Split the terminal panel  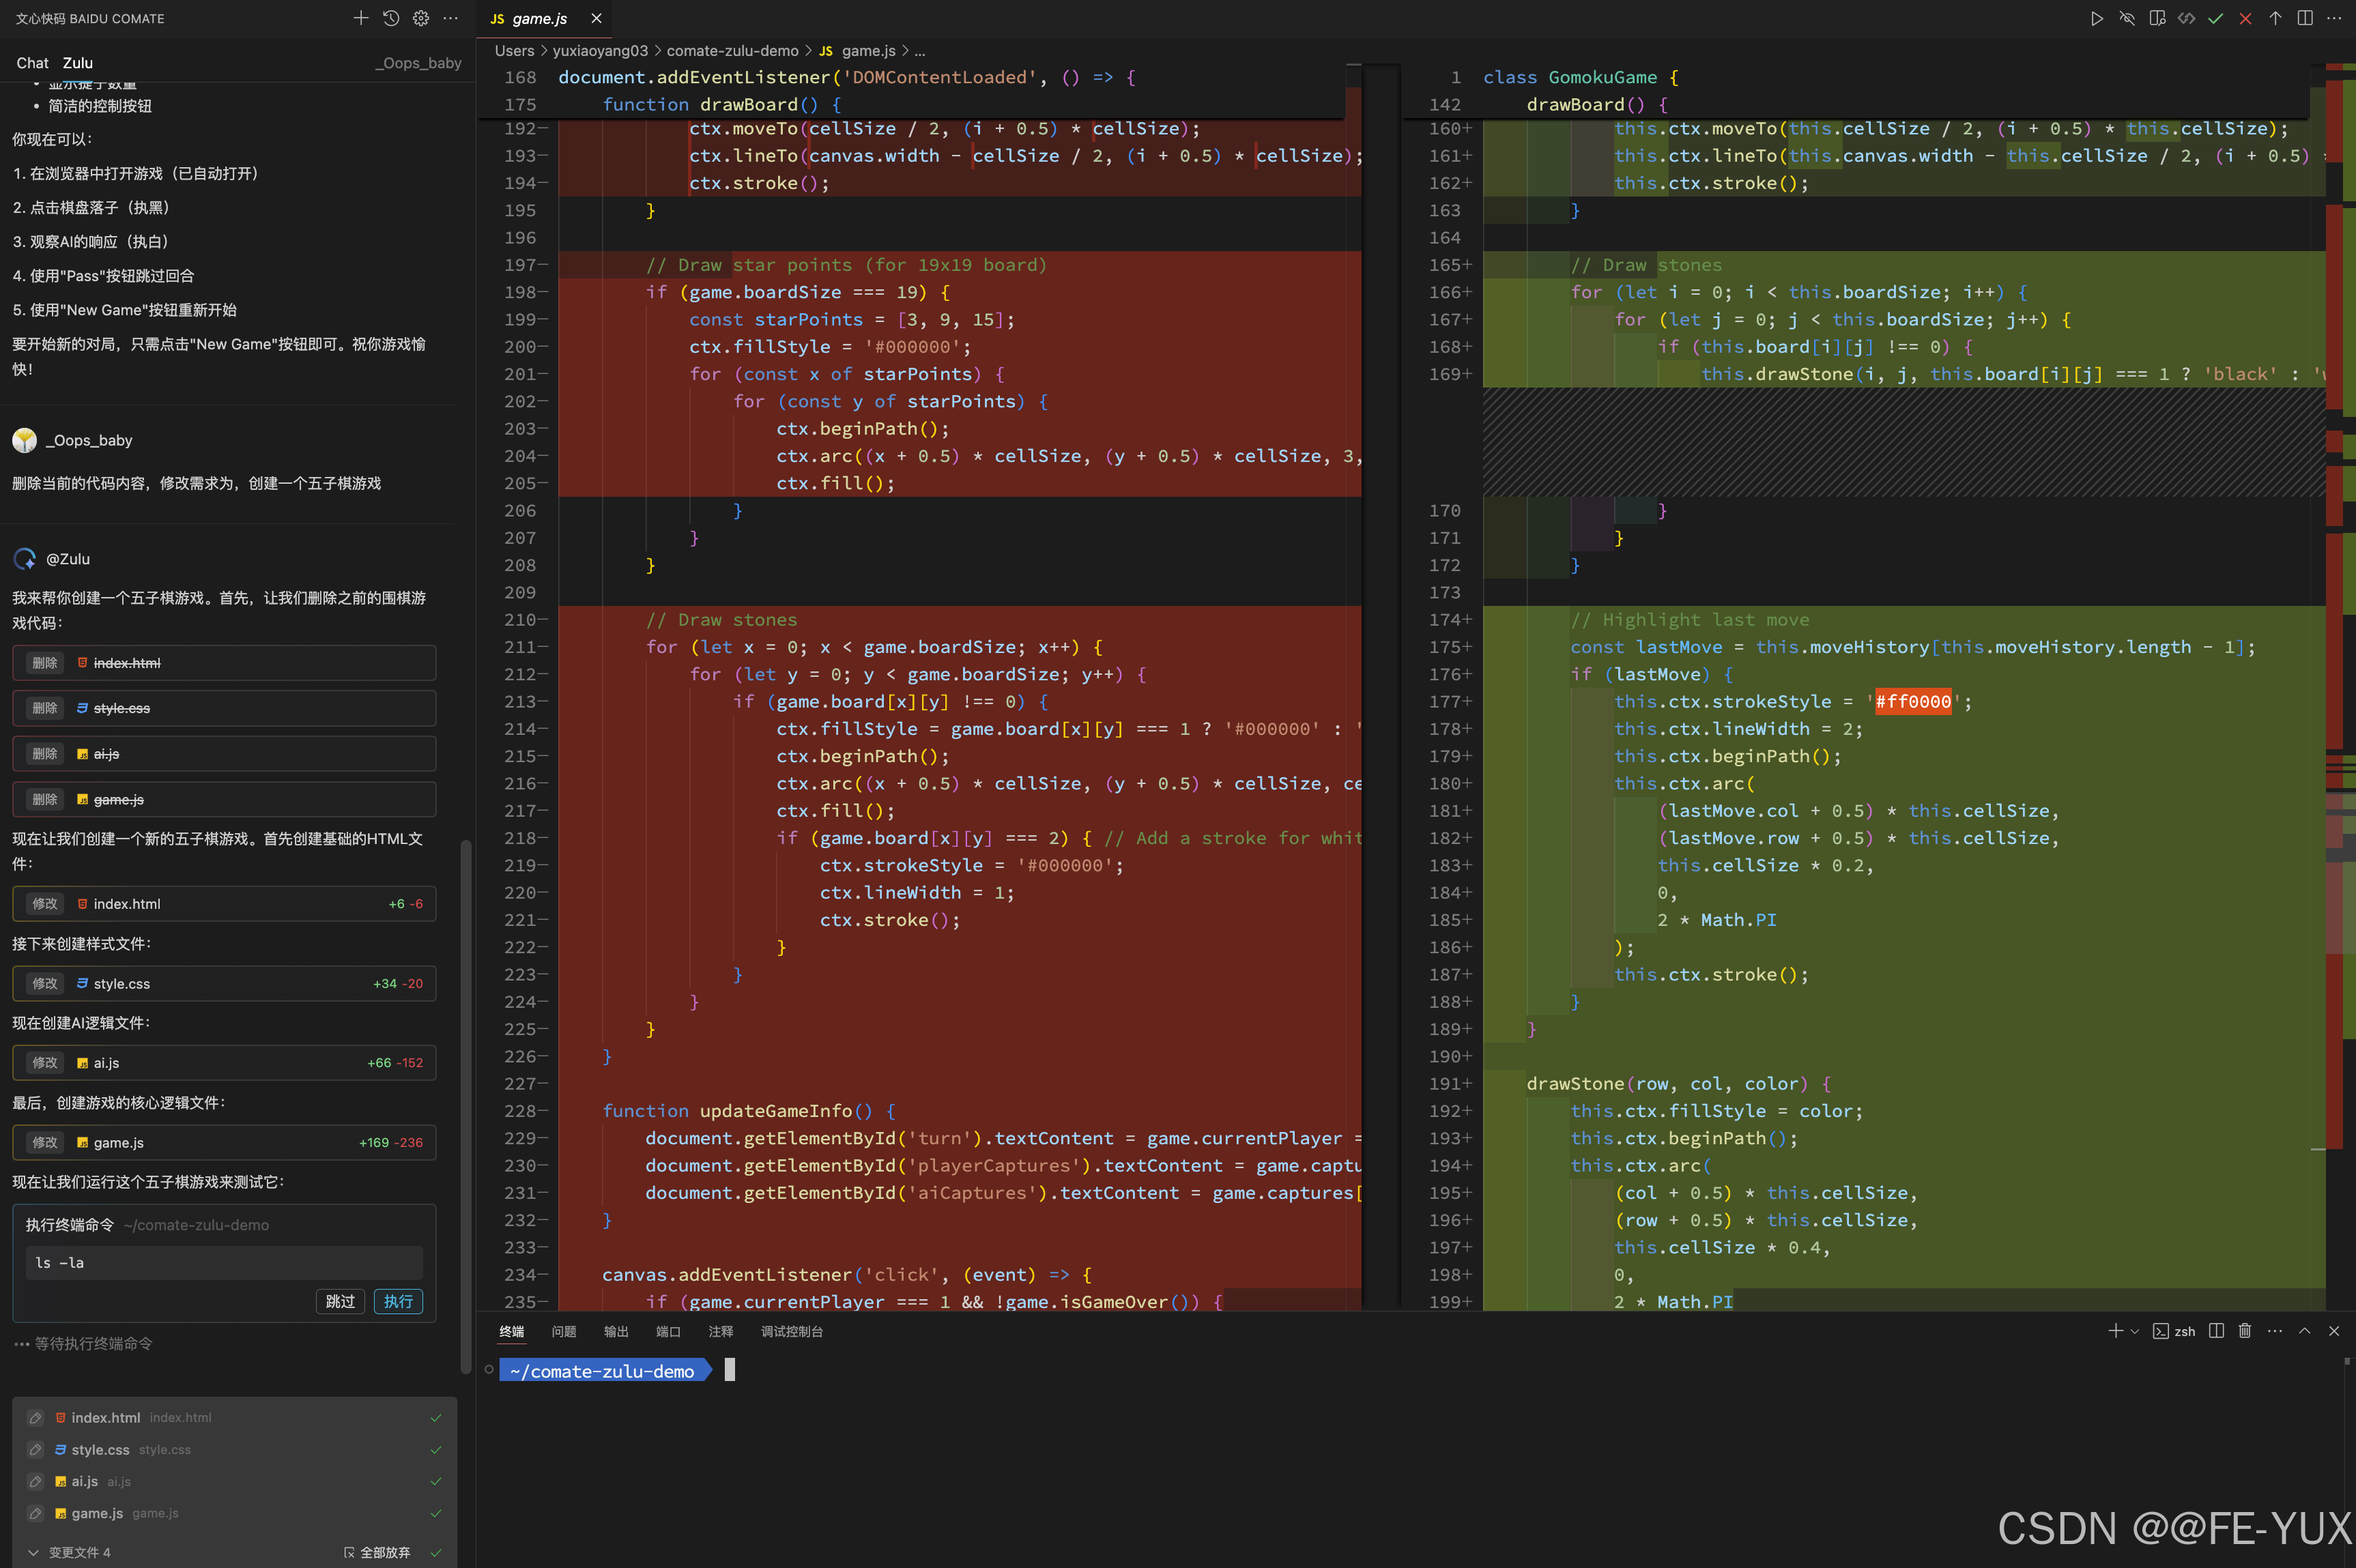click(2216, 1331)
